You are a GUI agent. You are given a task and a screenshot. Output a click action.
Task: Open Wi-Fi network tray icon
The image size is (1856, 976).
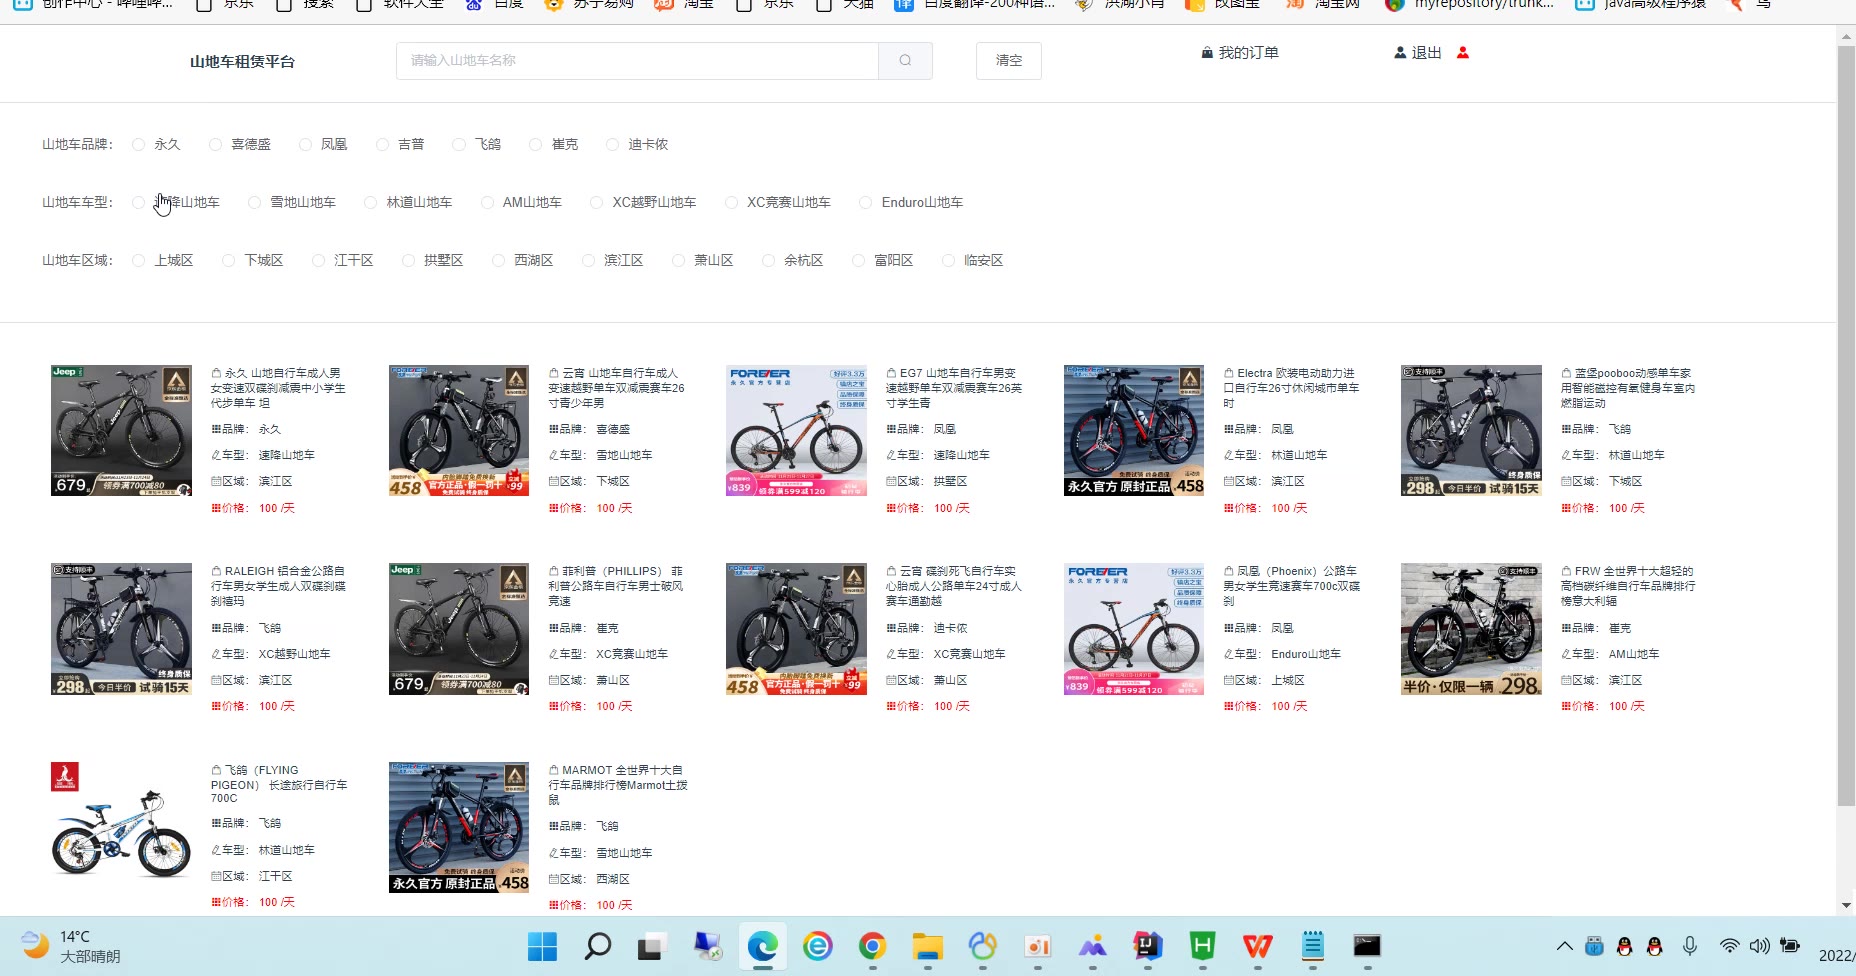1729,946
